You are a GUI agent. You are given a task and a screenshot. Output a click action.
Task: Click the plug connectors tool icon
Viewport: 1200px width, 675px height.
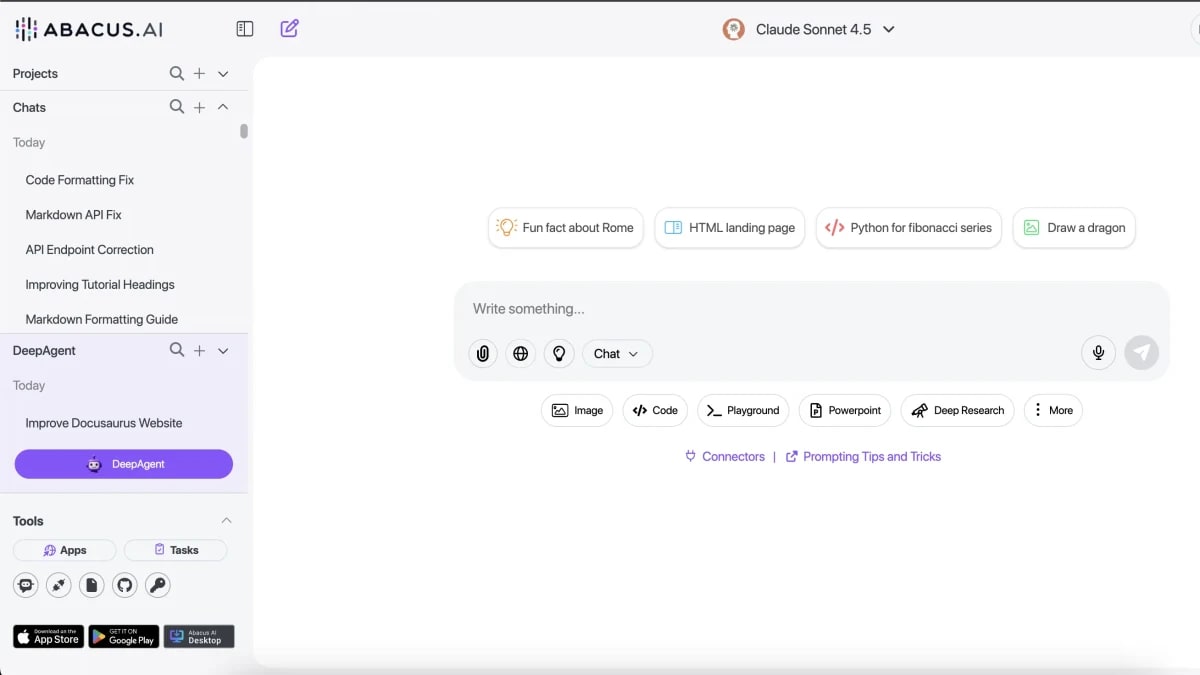click(59, 585)
